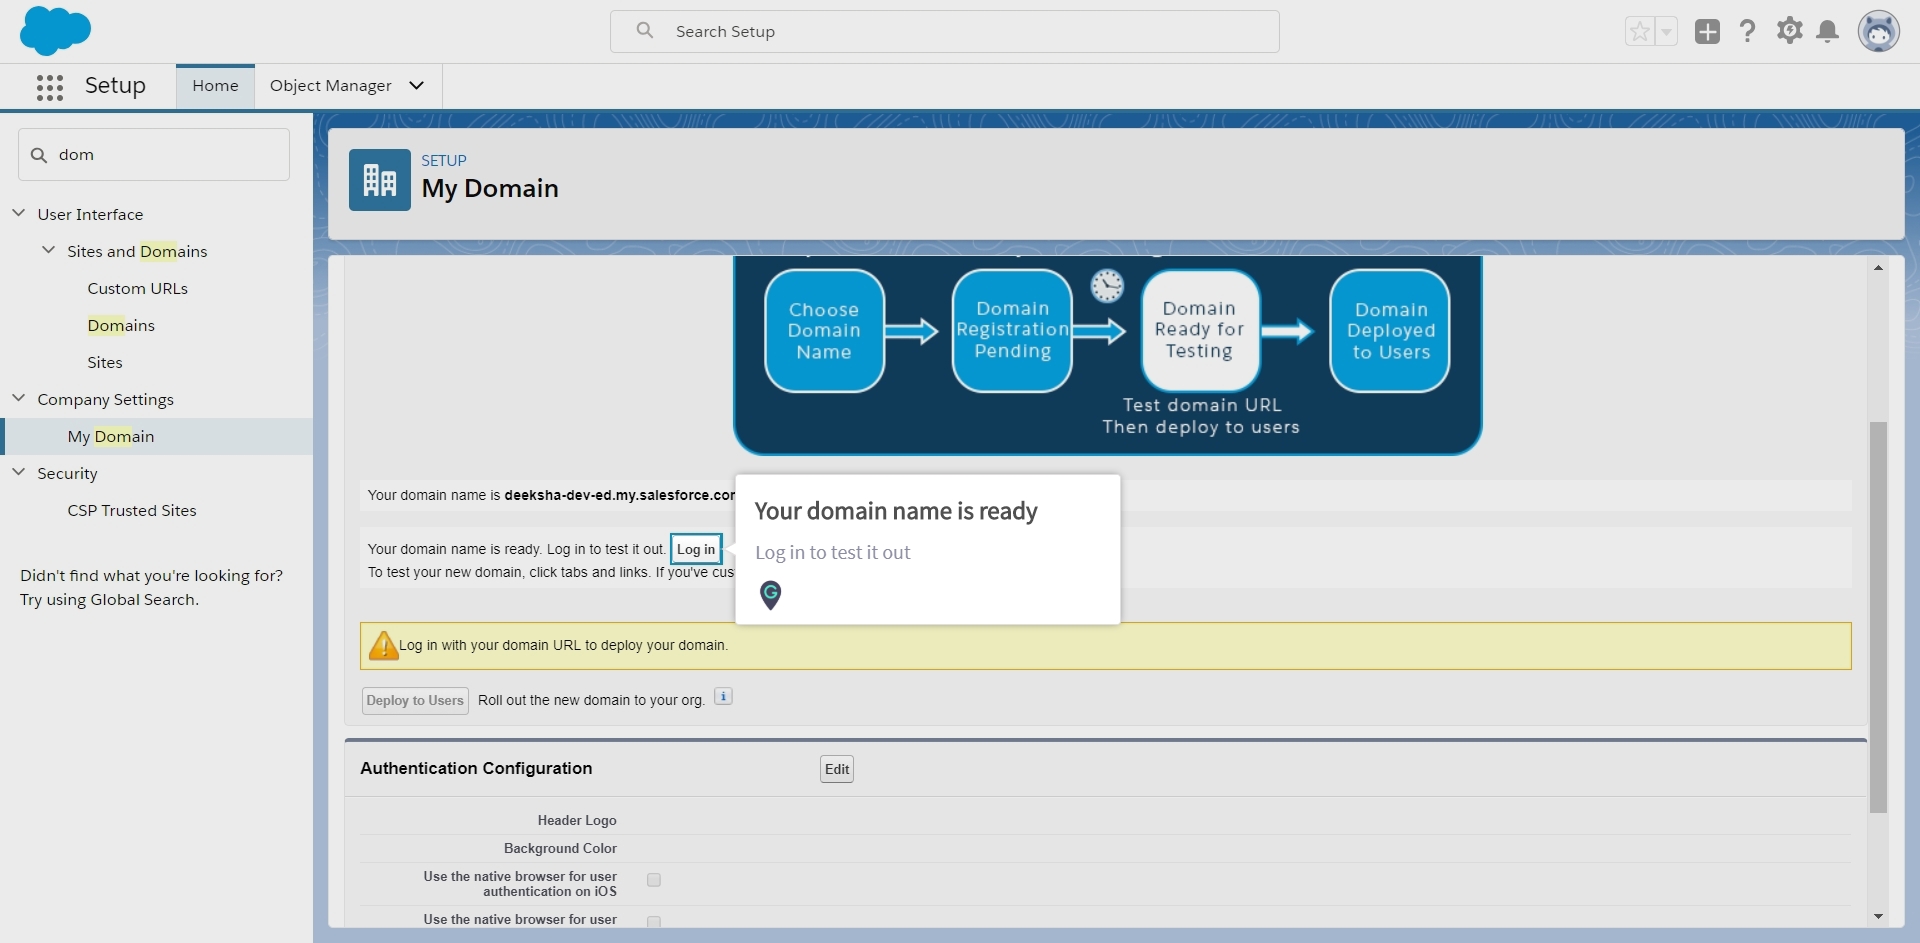The image size is (1920, 943).
Task: Select My Domain in the sidebar
Action: pos(158,436)
